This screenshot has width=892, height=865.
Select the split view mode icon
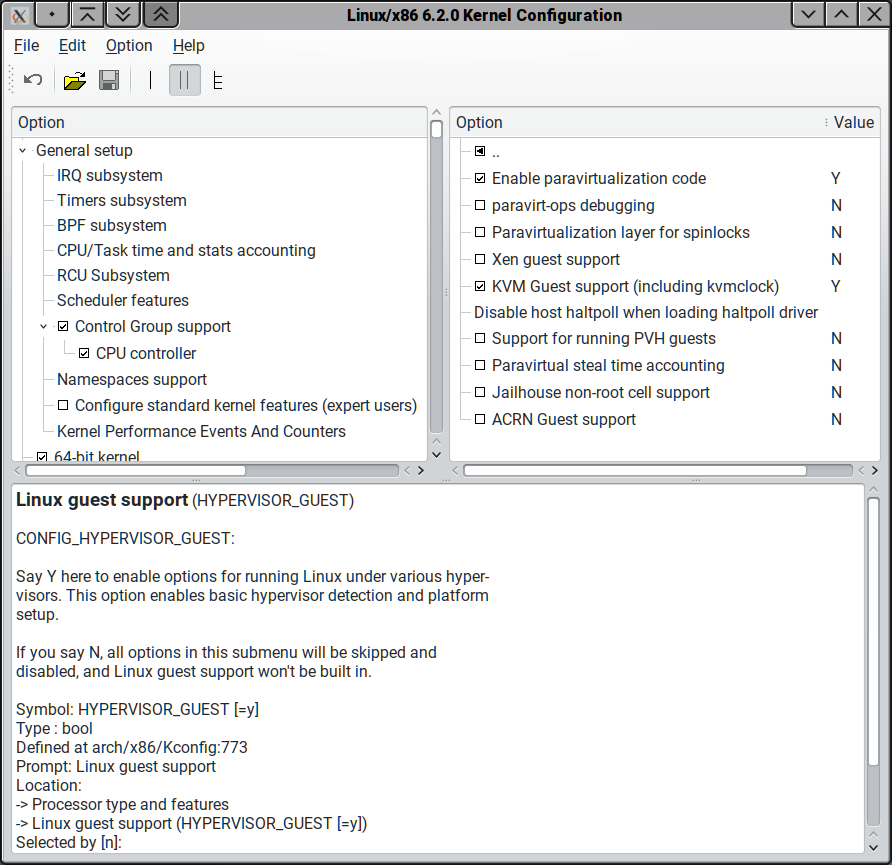(x=184, y=81)
